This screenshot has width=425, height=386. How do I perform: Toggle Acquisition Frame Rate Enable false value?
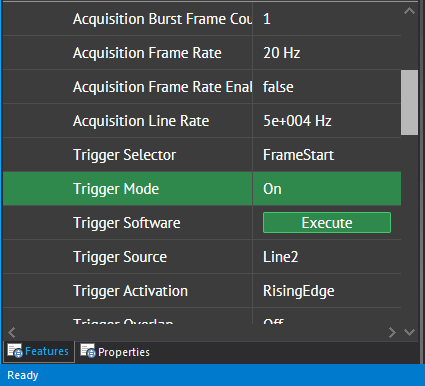[x=327, y=87]
